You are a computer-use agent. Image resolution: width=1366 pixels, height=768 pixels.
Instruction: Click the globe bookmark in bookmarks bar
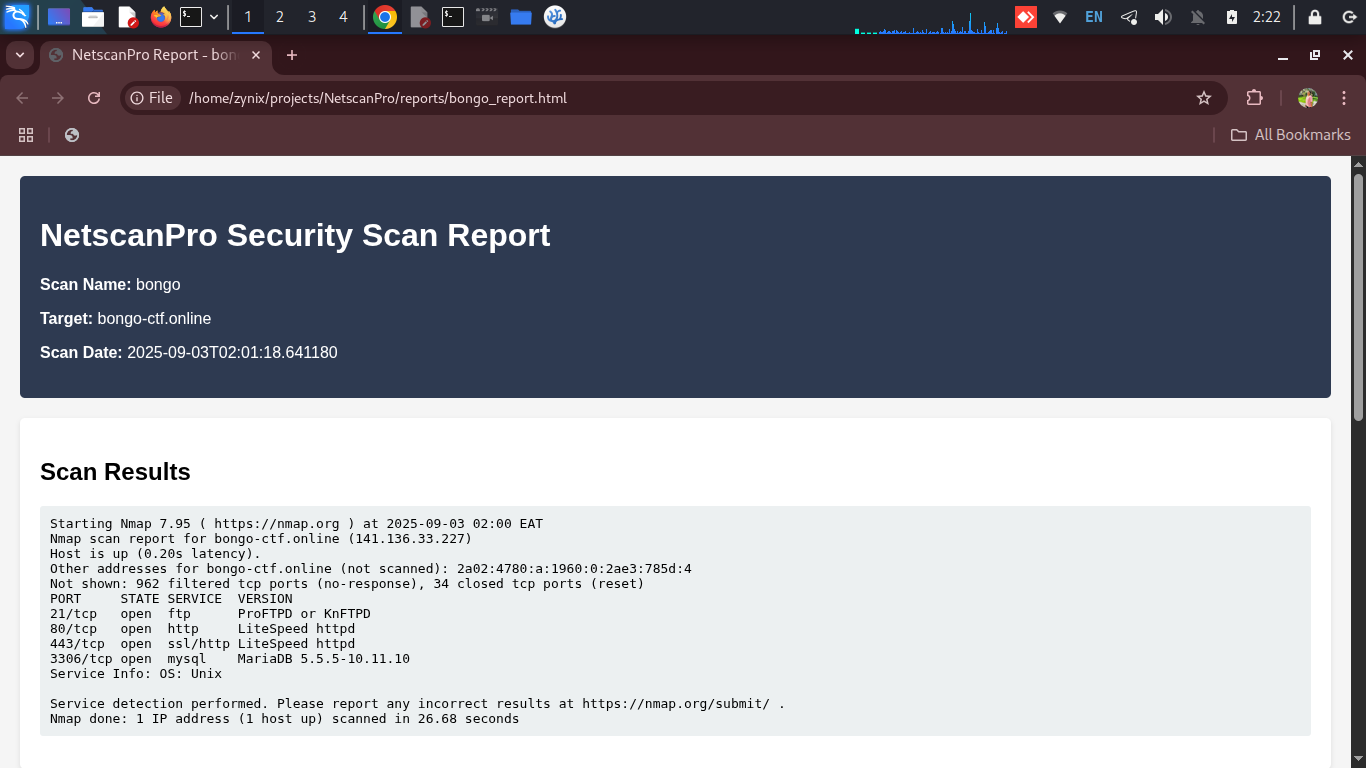click(72, 135)
